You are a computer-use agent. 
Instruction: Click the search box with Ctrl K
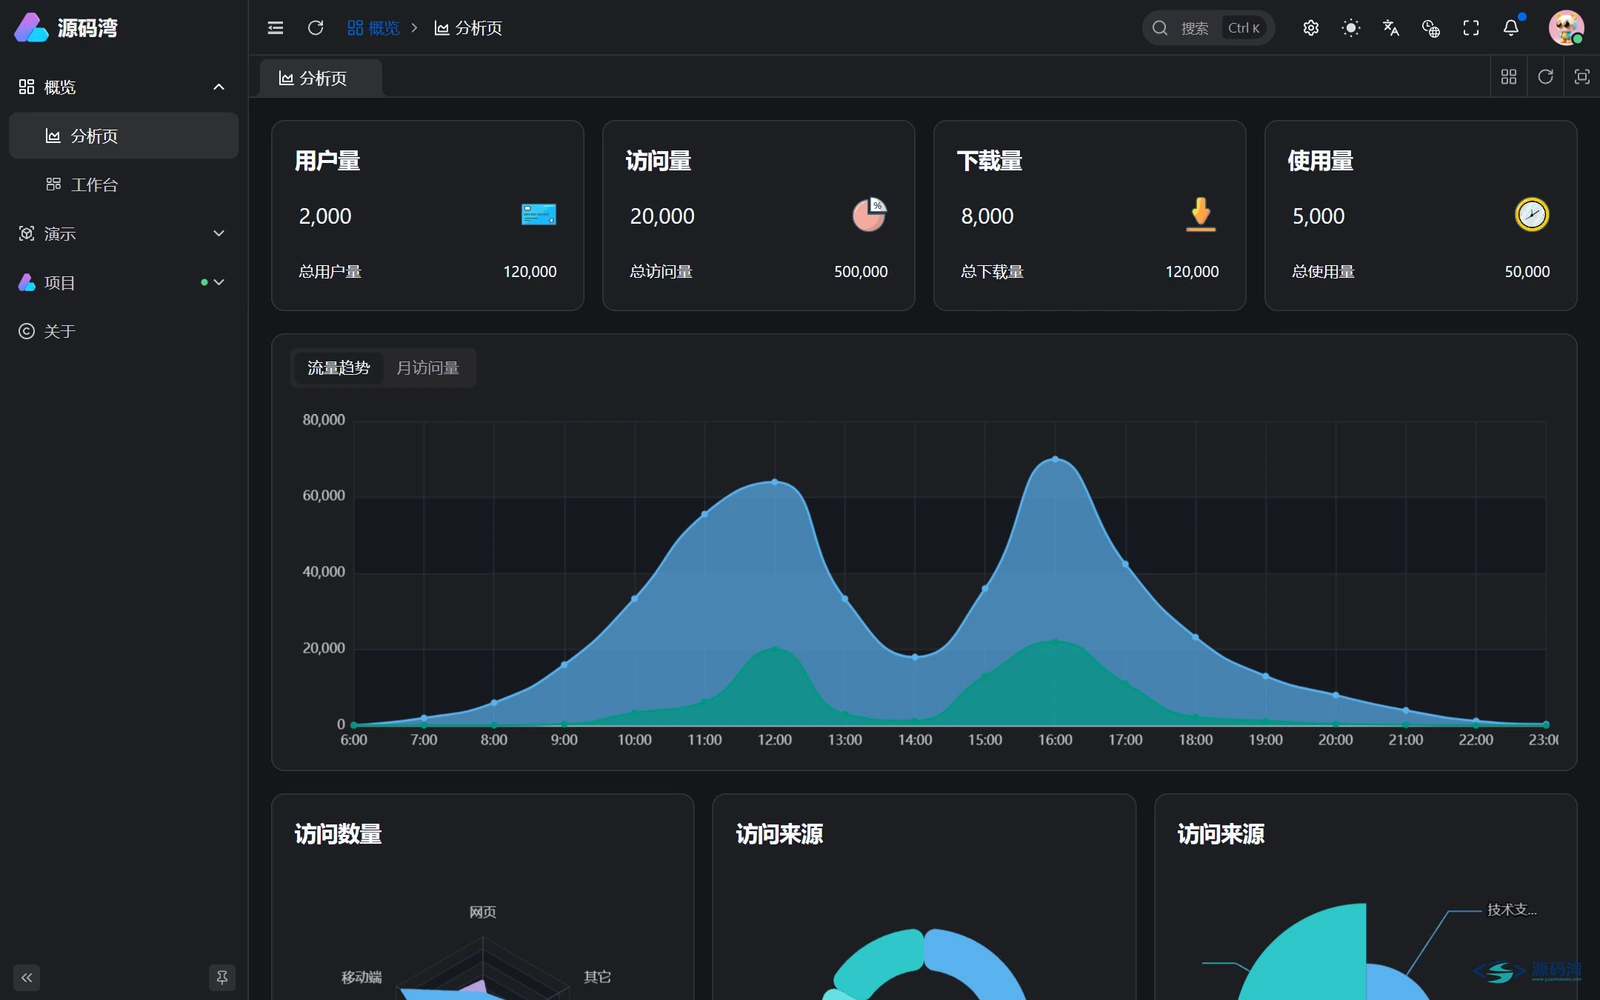pos(1208,28)
